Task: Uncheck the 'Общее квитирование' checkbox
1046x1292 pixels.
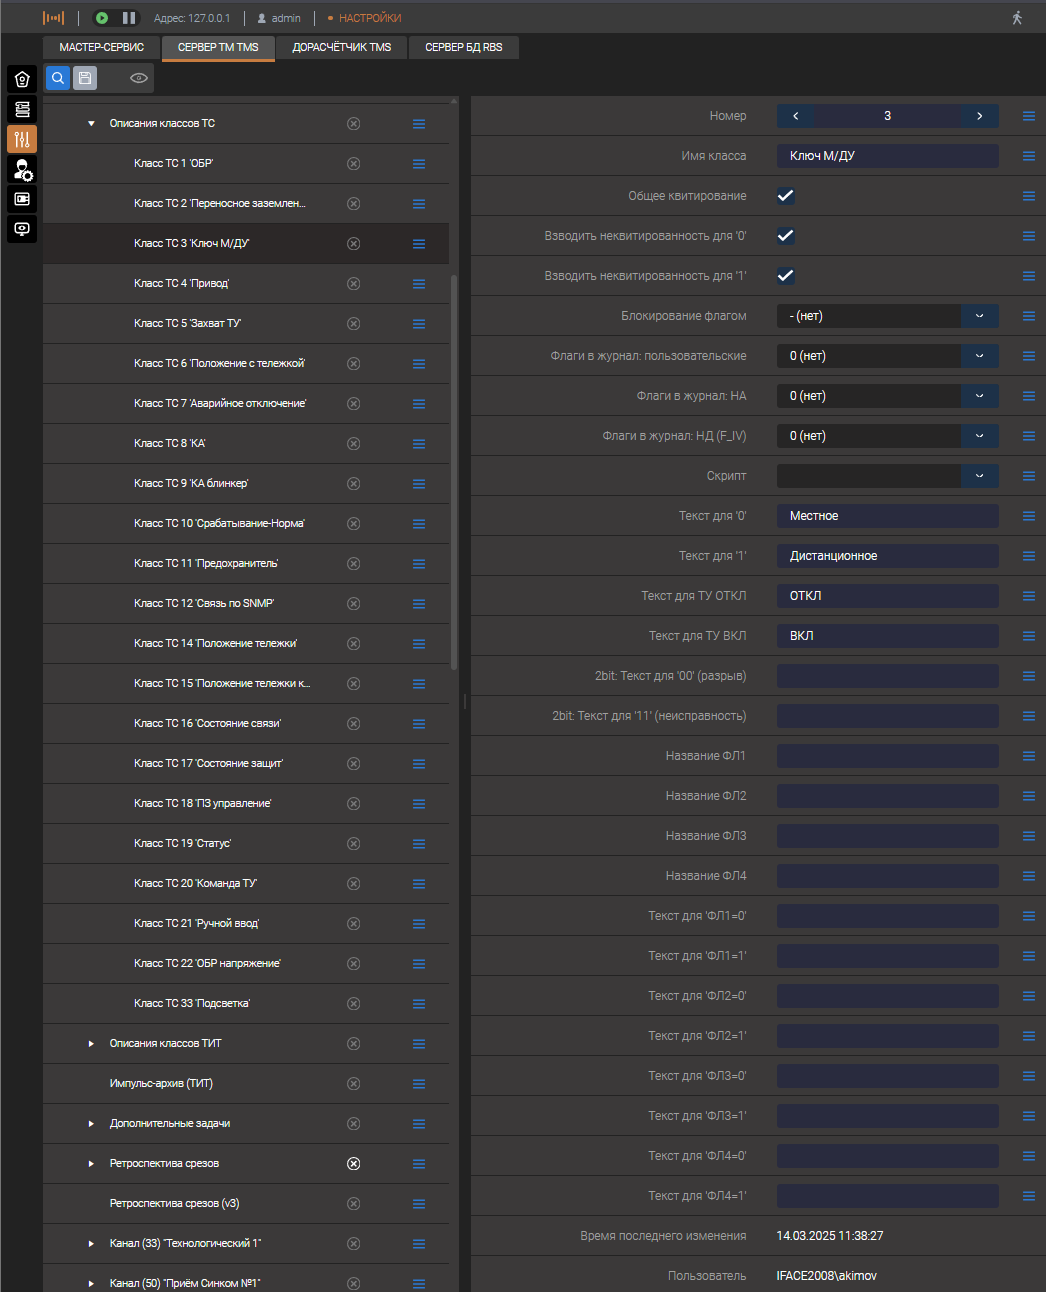Action: coord(786,196)
